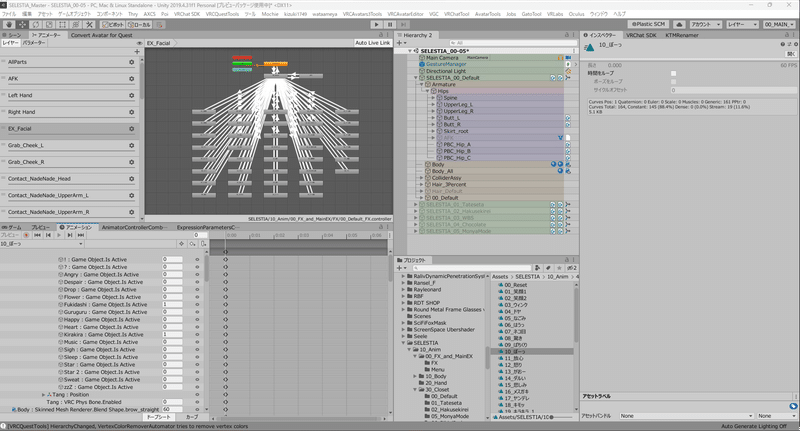Expand 10_Body folder in Project
Viewport: 800px width, 431px height.
(x=415, y=376)
